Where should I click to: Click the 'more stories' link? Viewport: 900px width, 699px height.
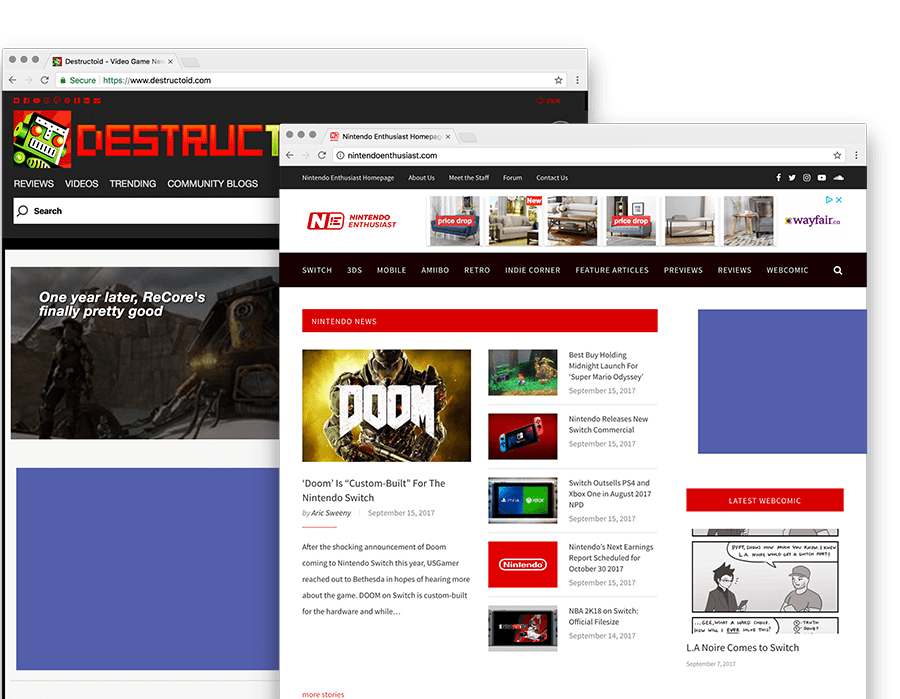(x=323, y=694)
